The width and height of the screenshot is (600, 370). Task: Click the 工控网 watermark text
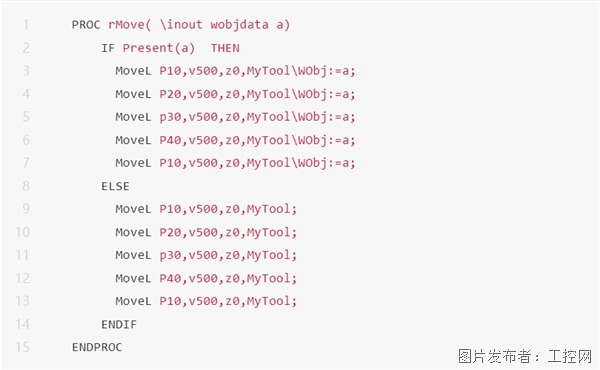pyautogui.click(x=570, y=356)
